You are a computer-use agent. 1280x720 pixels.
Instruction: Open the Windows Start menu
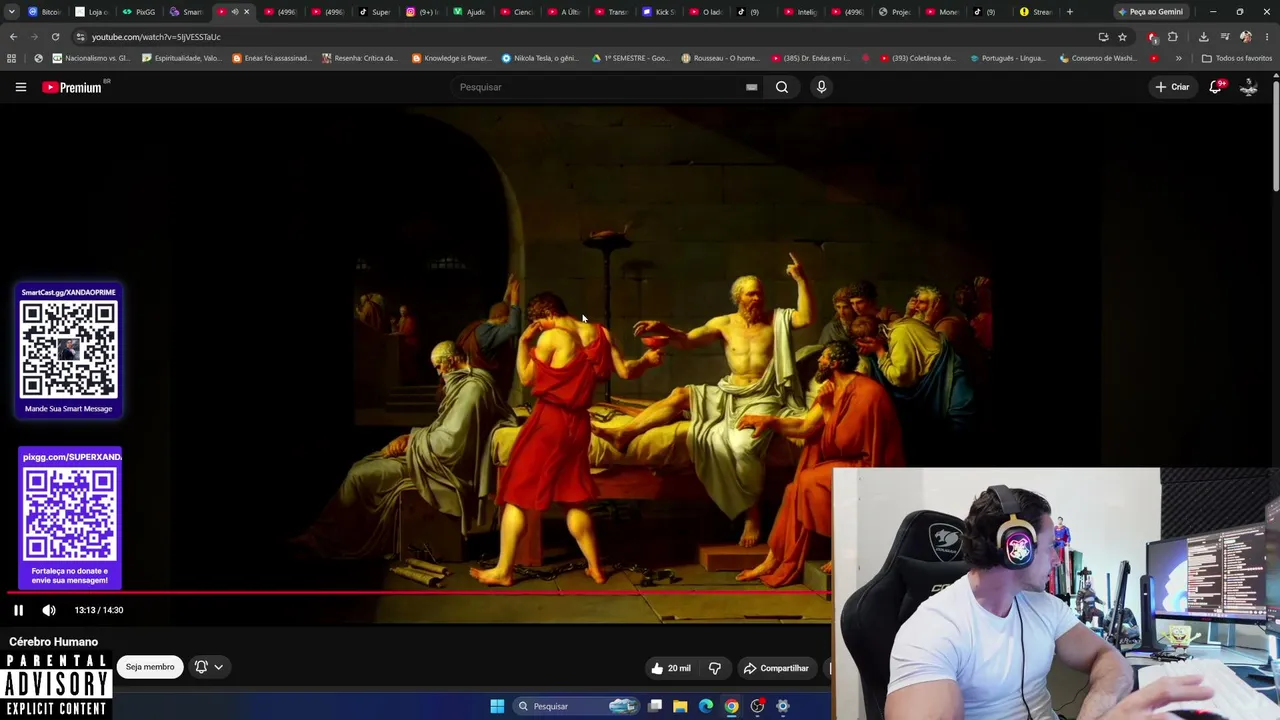[497, 706]
